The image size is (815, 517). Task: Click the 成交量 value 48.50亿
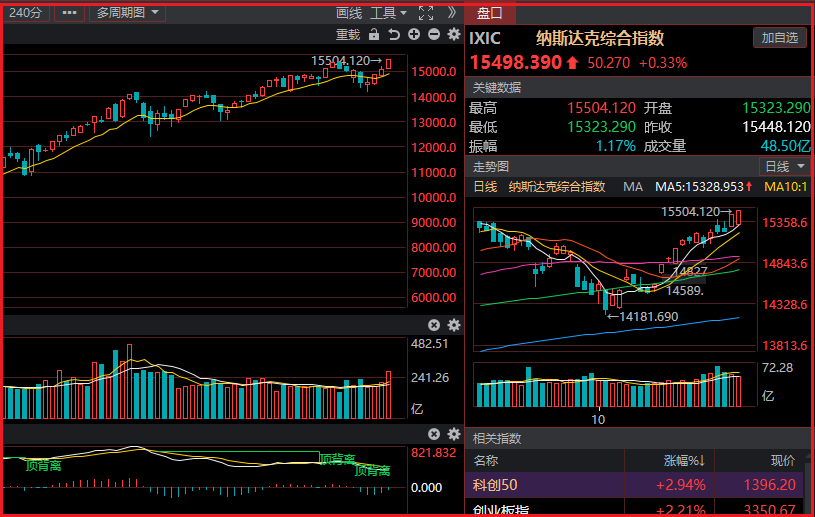[x=785, y=146]
